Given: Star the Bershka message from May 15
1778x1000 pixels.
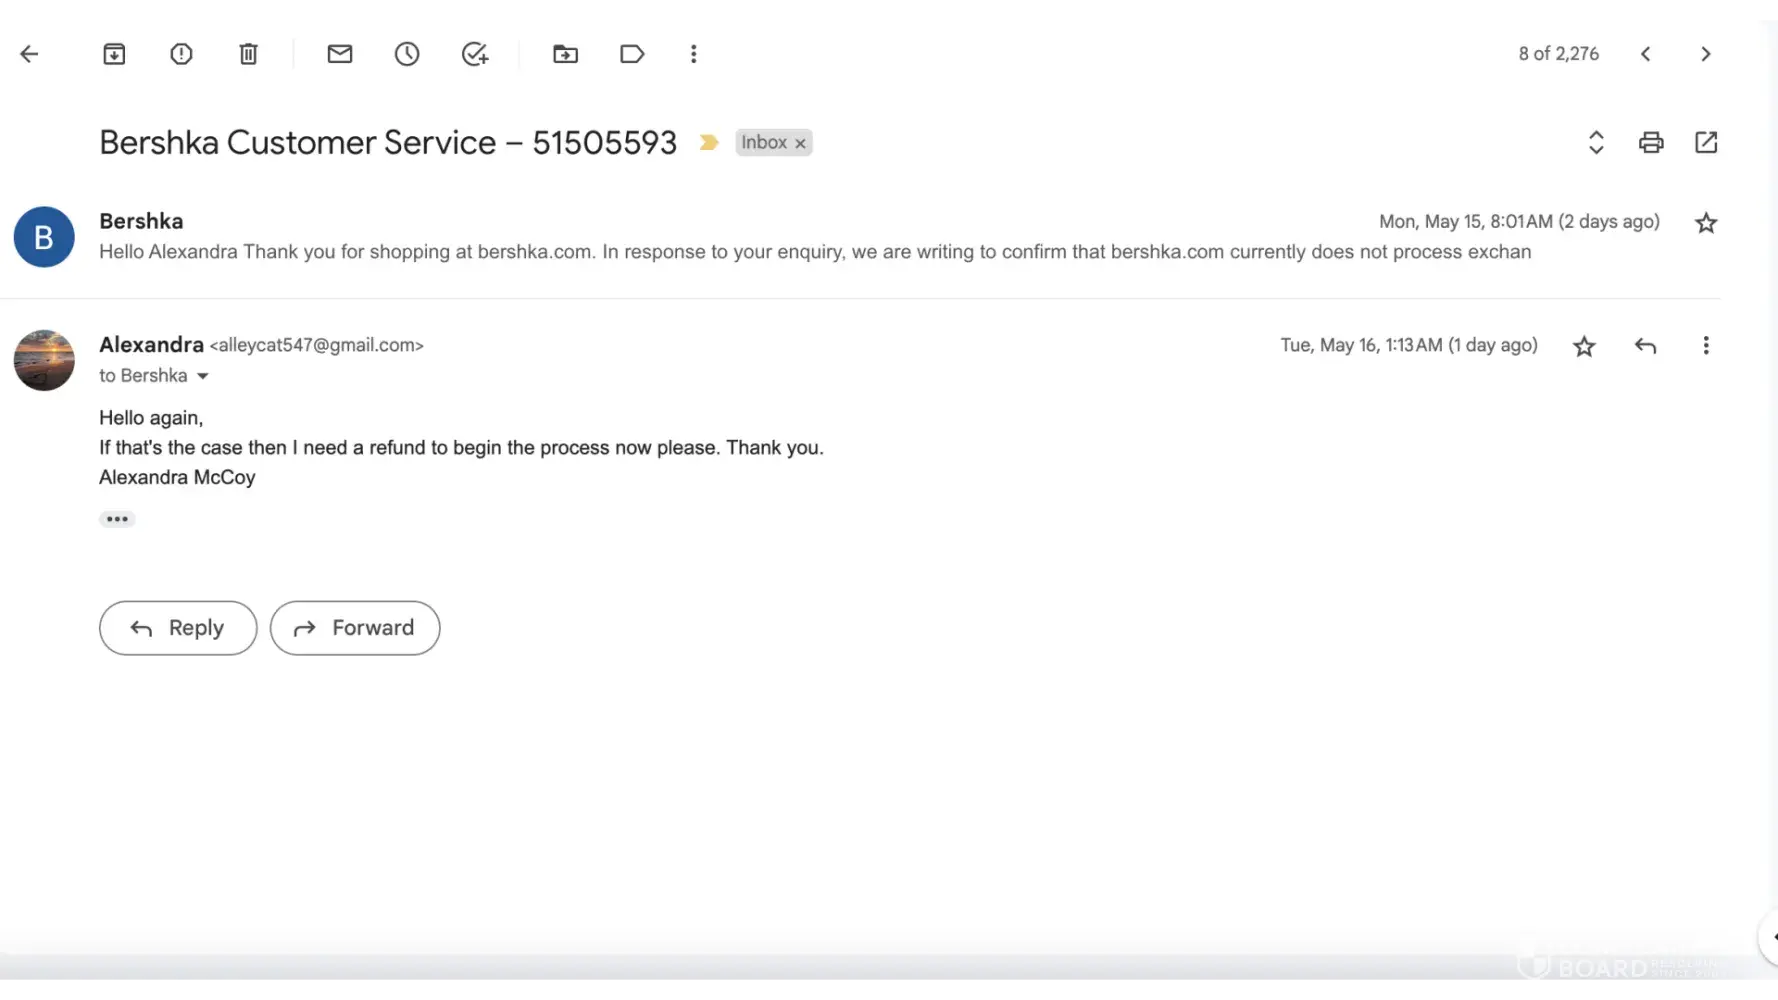Looking at the screenshot, I should click(1706, 223).
